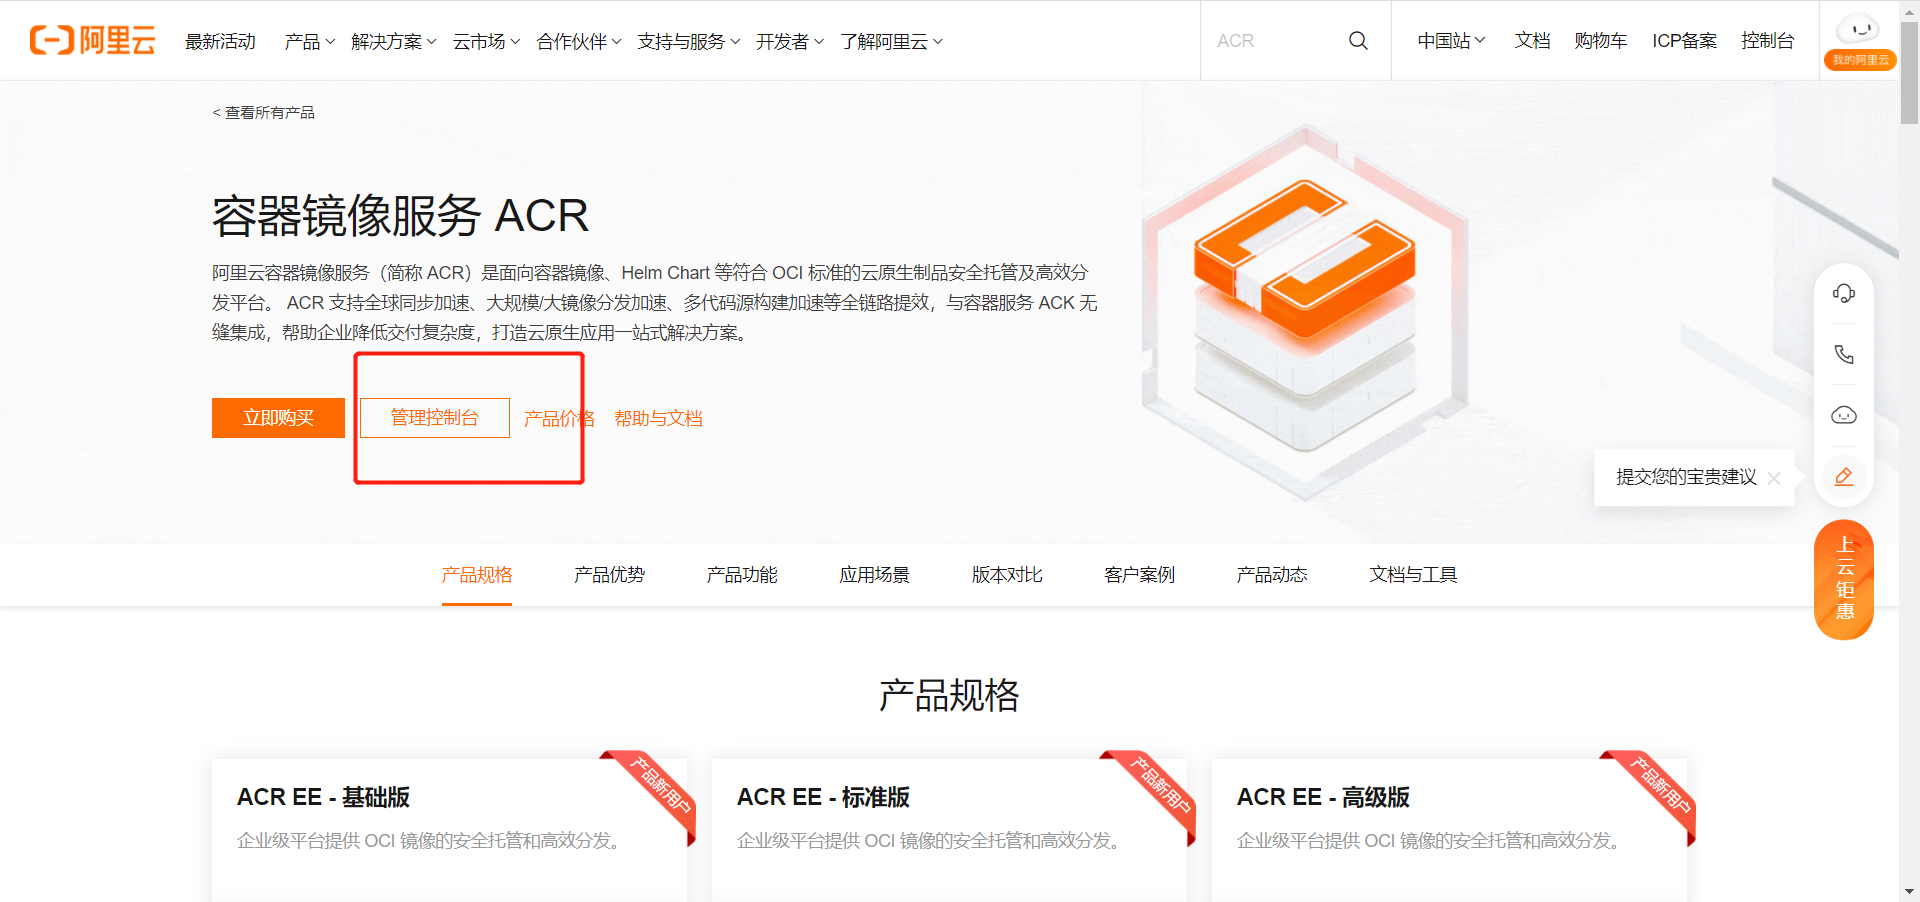The width and height of the screenshot is (1920, 902).
Task: Expand the 解决方案 dropdown
Action: (x=394, y=41)
